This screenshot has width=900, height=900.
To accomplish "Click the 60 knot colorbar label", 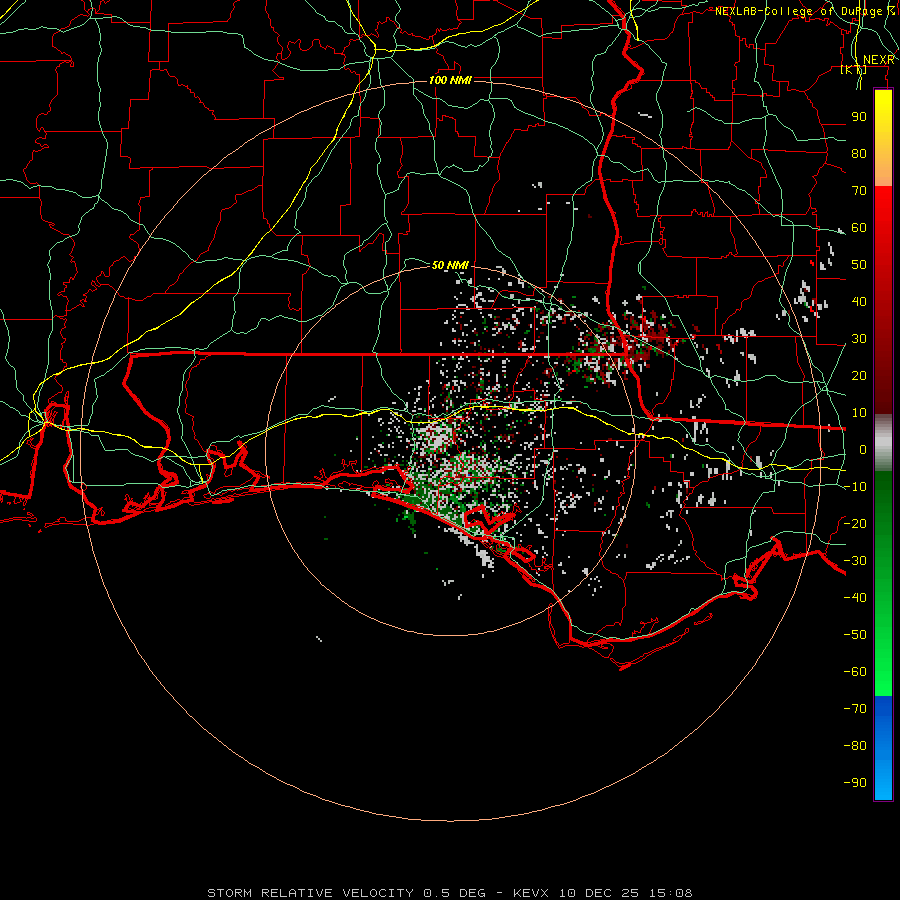I will 859,228.
